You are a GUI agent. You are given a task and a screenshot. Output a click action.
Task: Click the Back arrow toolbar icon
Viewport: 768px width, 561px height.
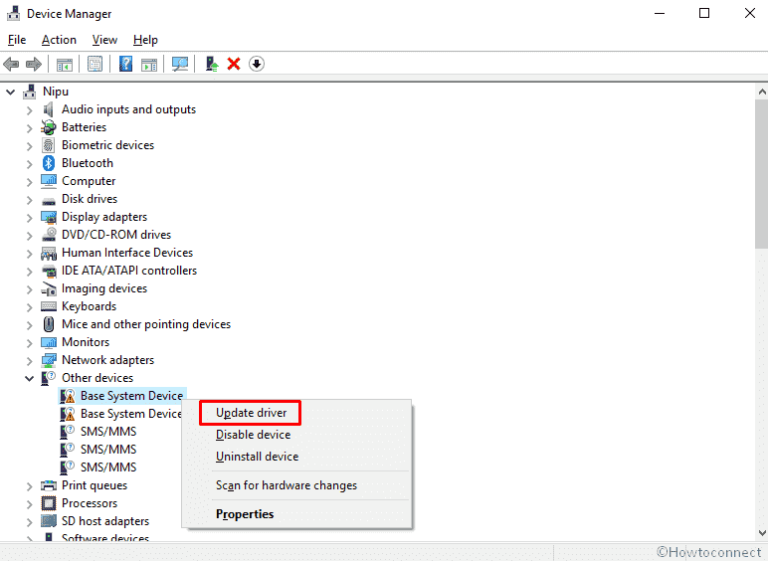11,64
